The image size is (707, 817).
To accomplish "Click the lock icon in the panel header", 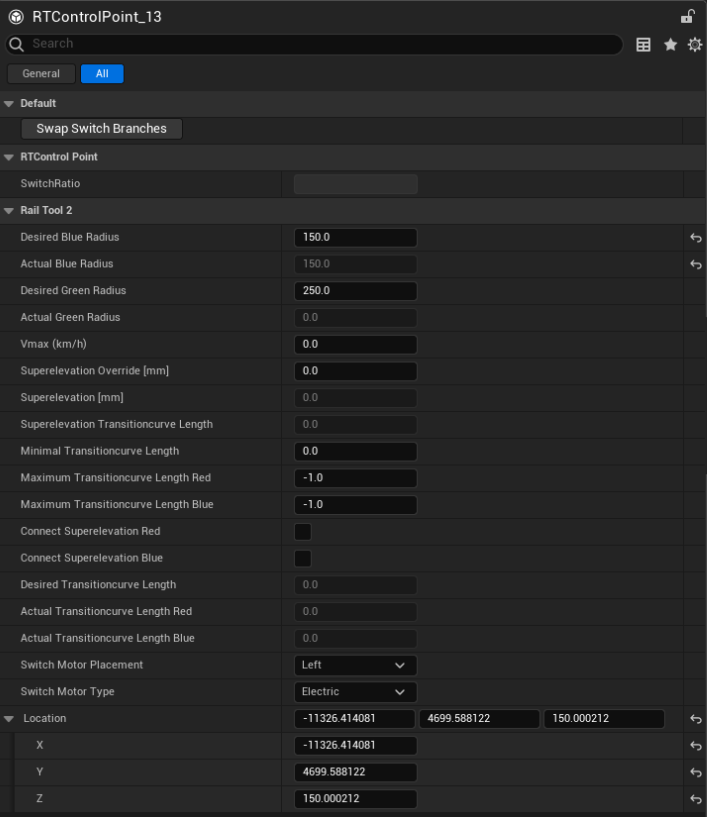I will [x=687, y=17].
